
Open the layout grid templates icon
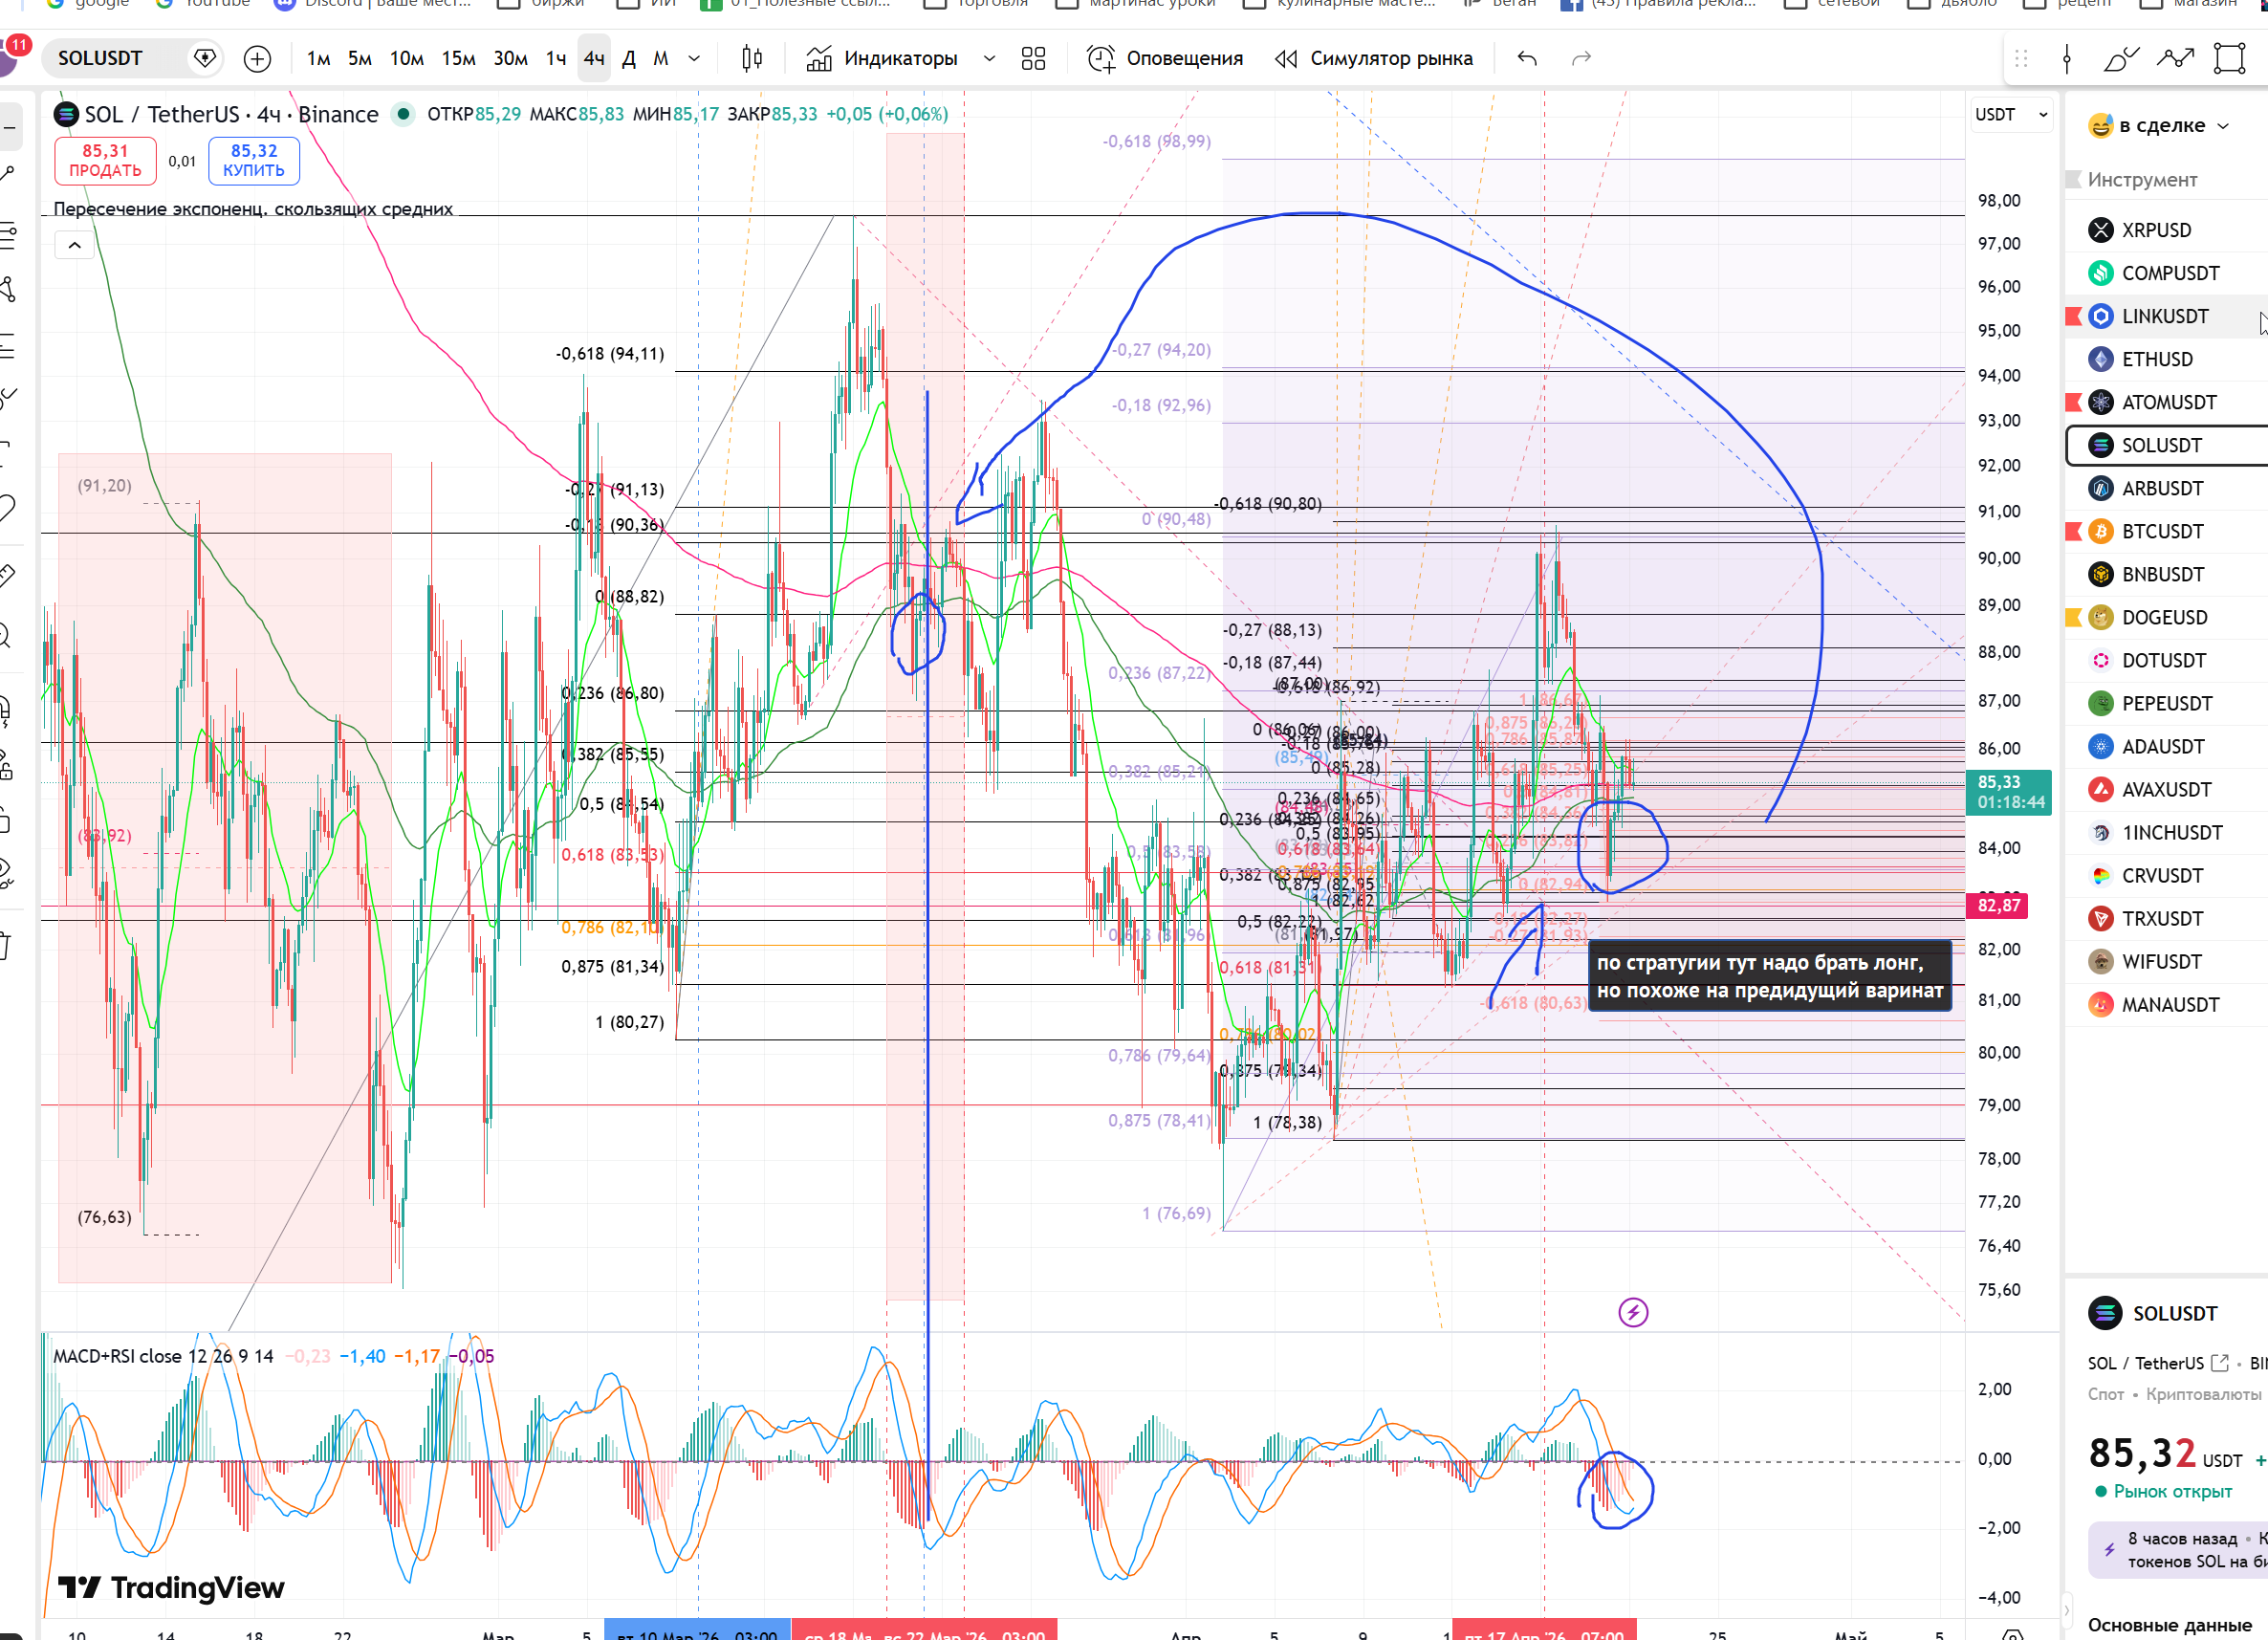[1033, 59]
